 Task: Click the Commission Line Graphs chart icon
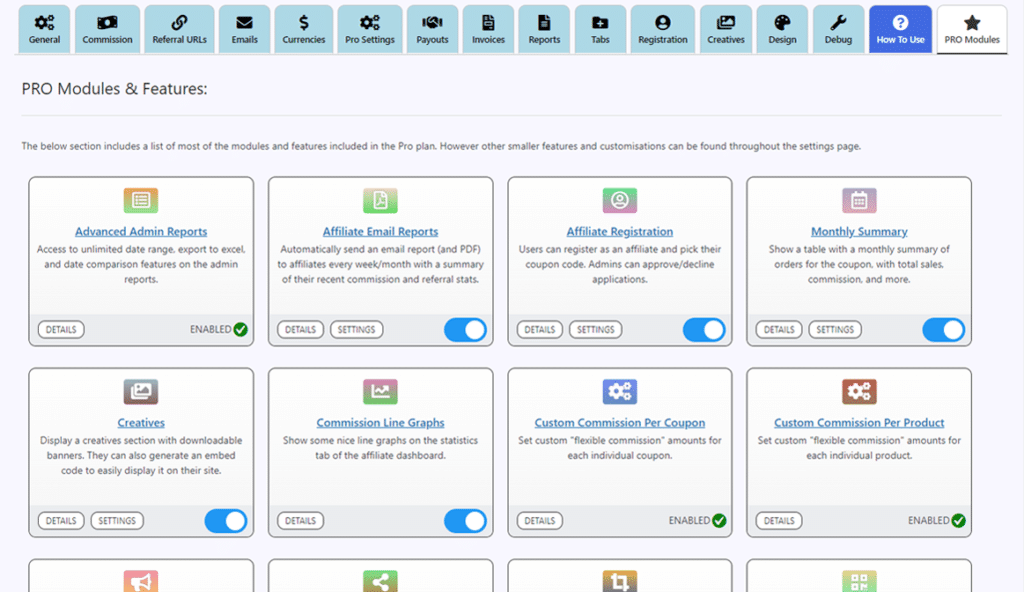click(380, 391)
